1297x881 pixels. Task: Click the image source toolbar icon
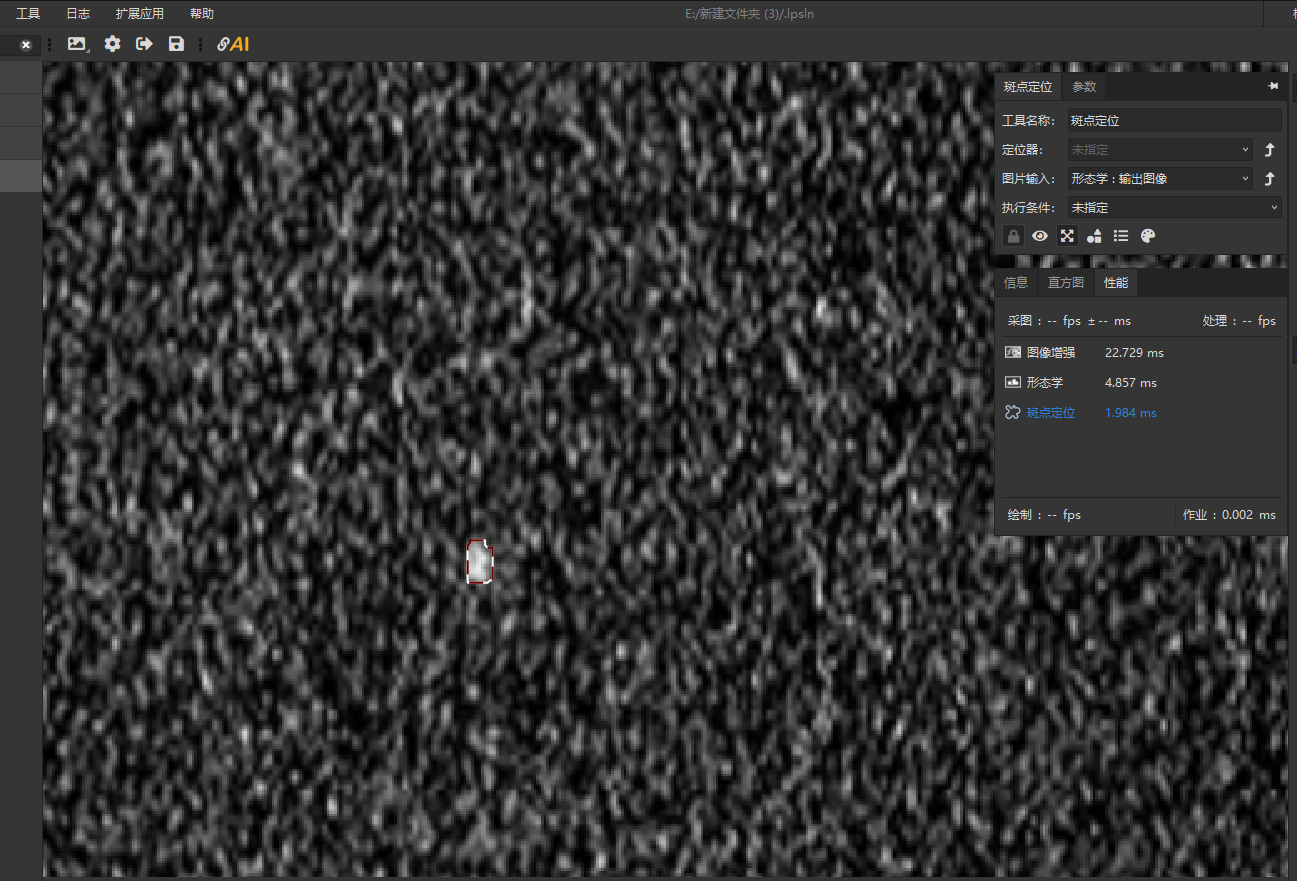click(77, 44)
